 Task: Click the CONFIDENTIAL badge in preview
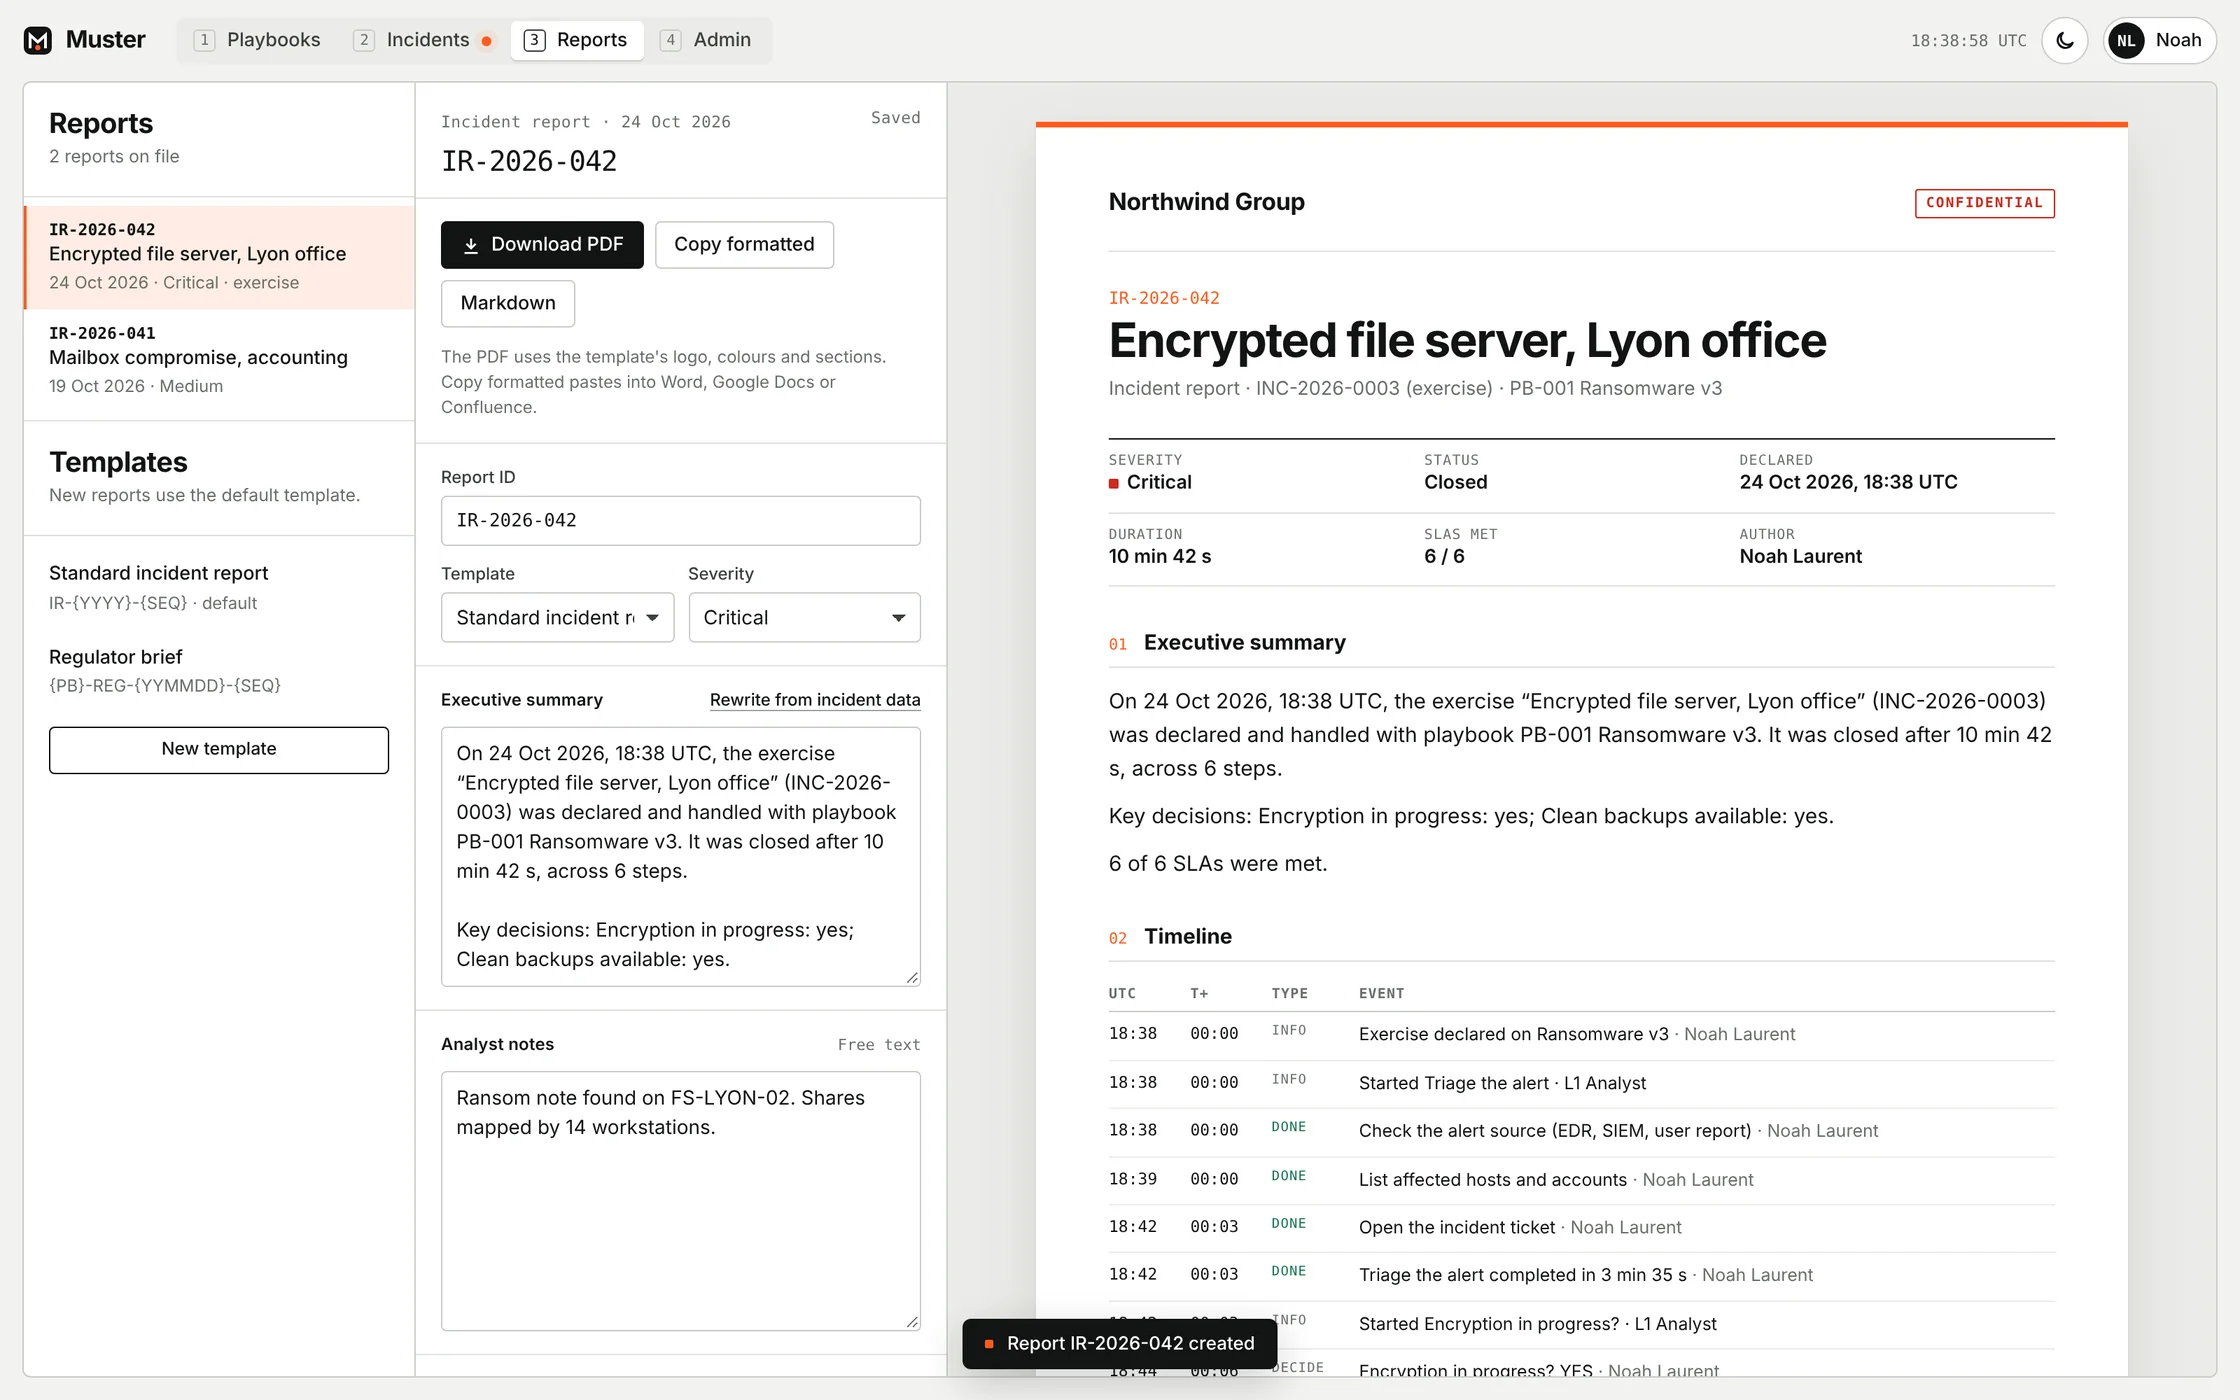1984,203
